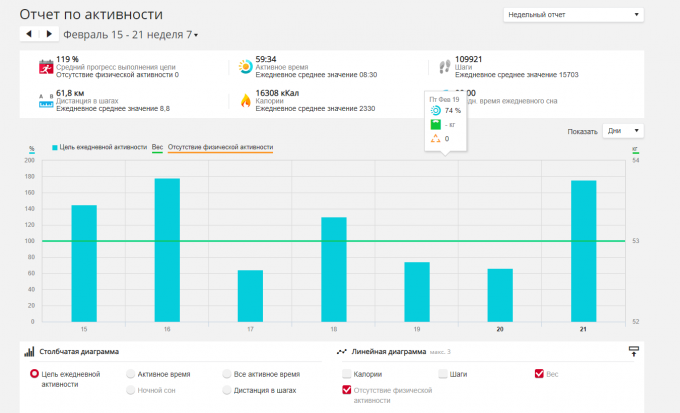Click the distance A-B icon

pyautogui.click(x=45, y=100)
